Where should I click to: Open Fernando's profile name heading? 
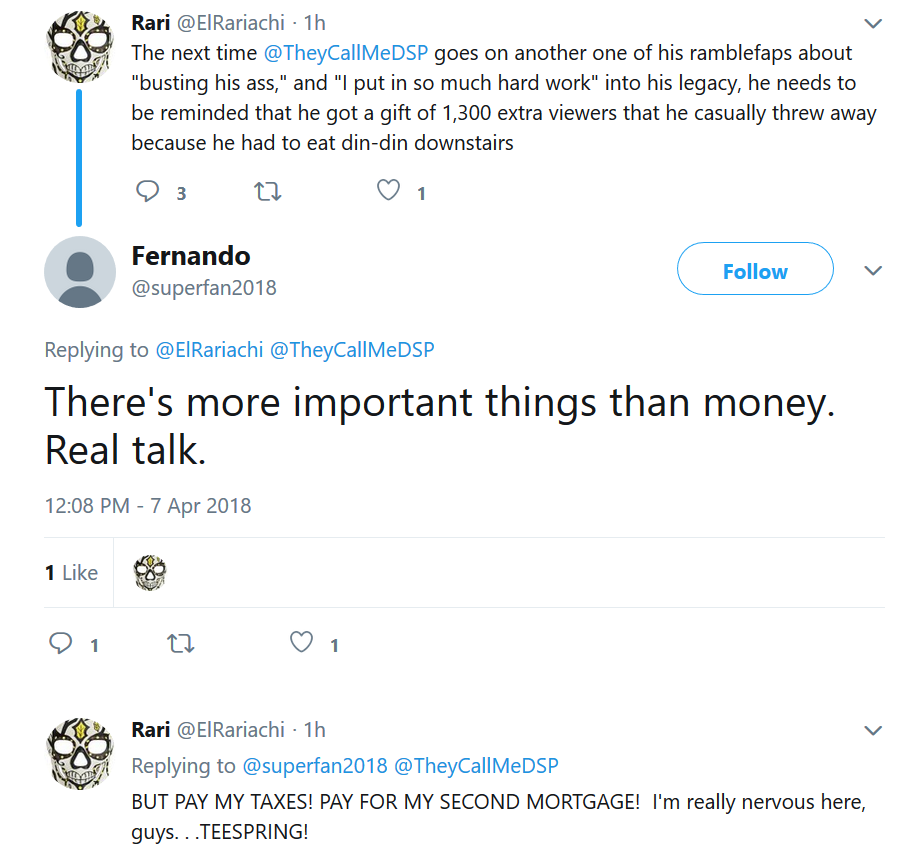(191, 256)
